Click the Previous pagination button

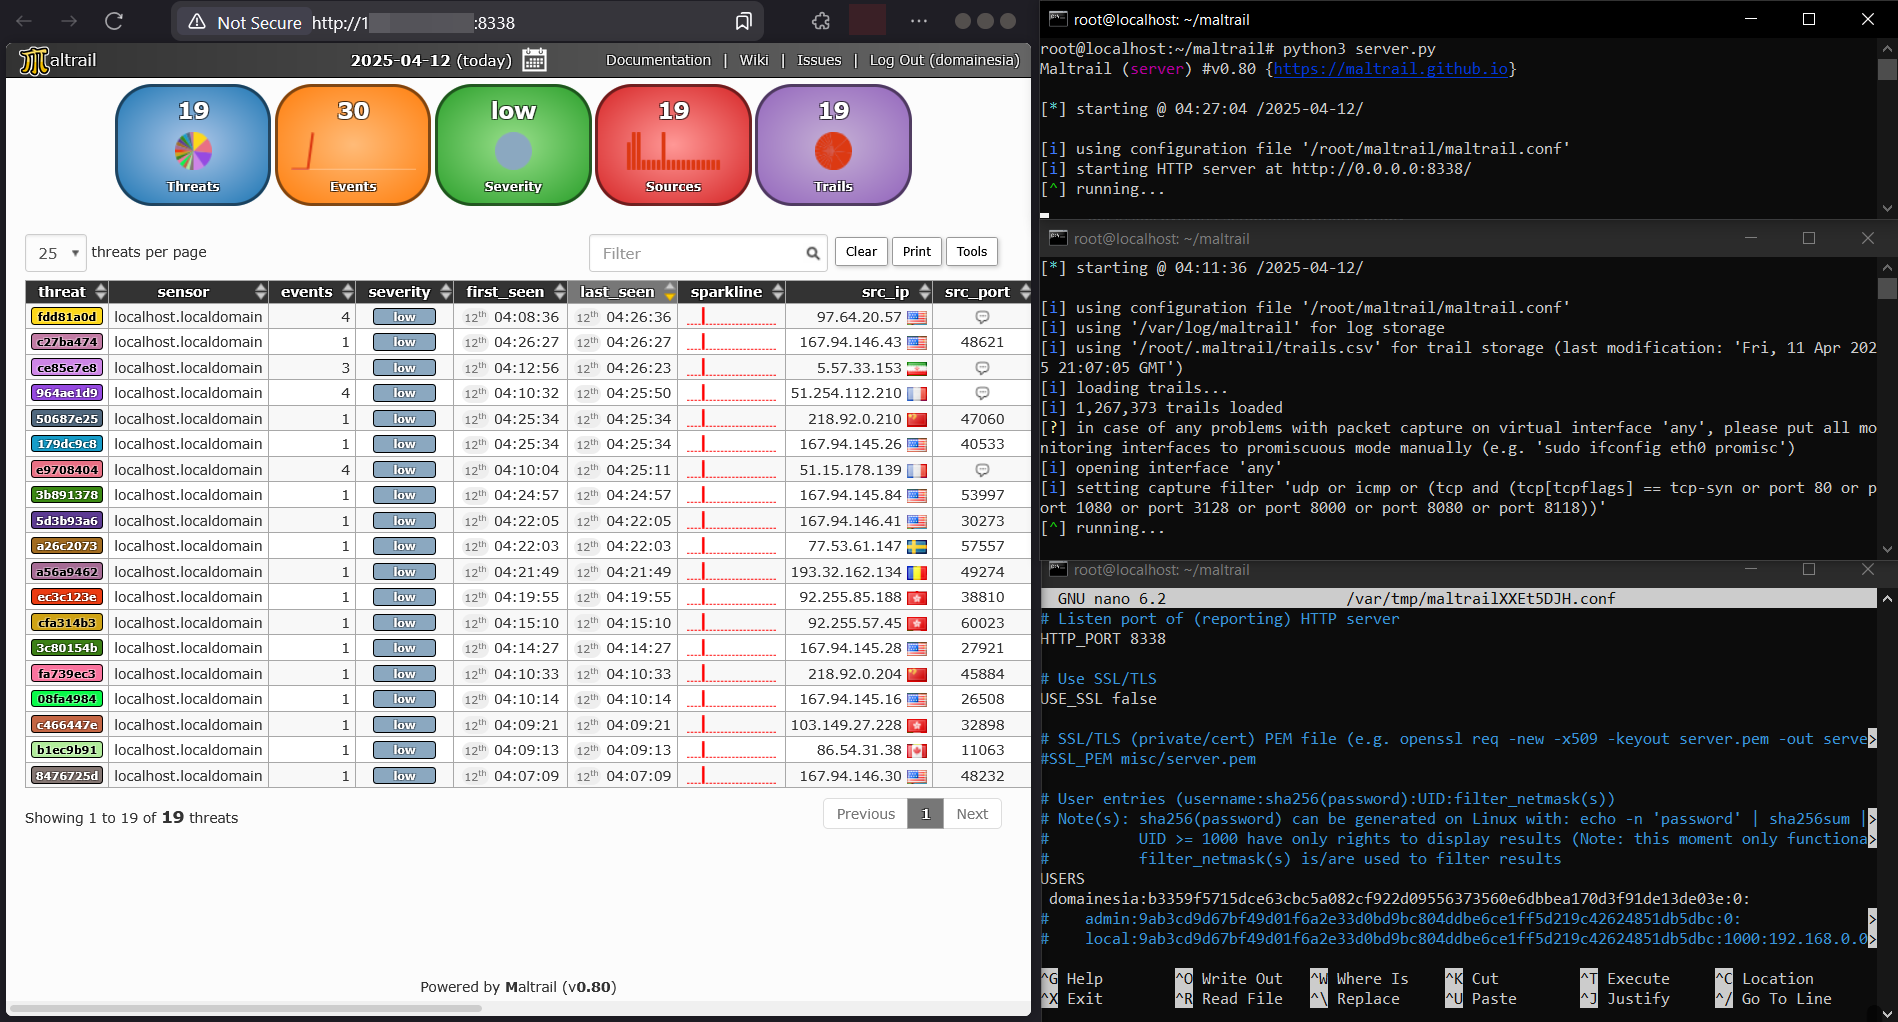(x=866, y=814)
